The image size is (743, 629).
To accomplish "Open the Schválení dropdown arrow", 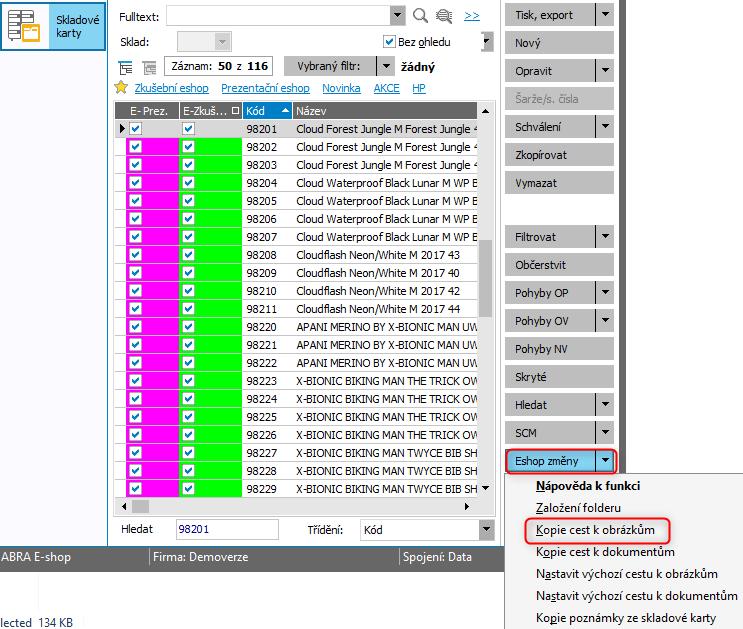I will point(605,127).
